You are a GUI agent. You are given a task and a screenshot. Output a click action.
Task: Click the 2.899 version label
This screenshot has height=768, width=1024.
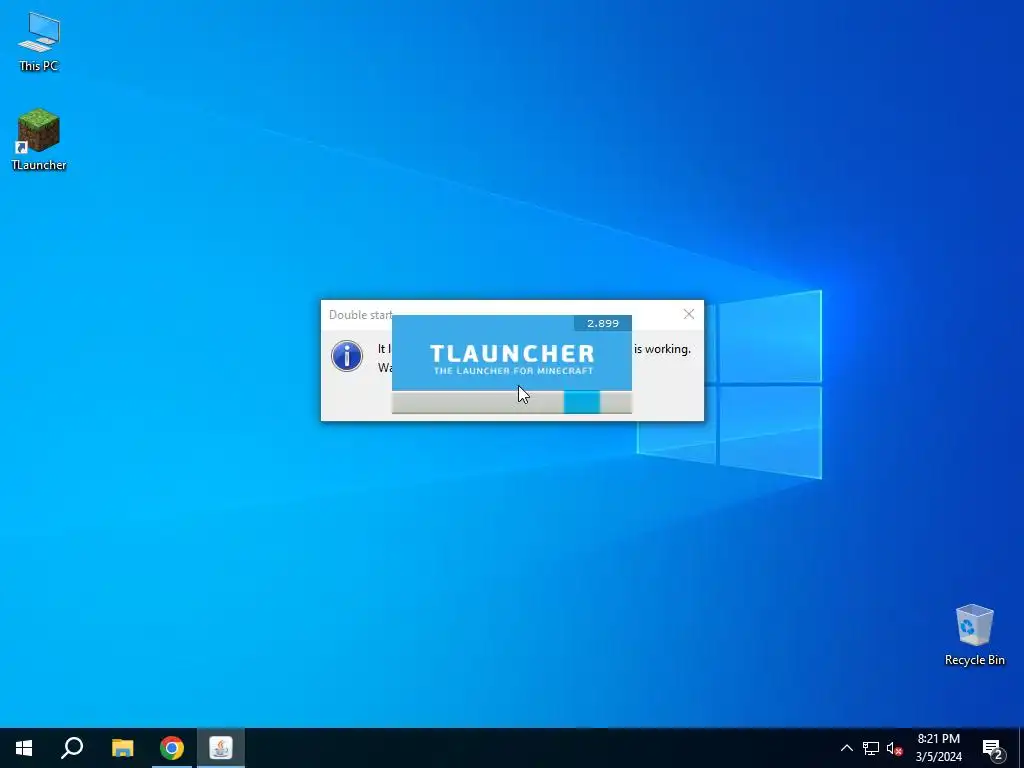(603, 323)
